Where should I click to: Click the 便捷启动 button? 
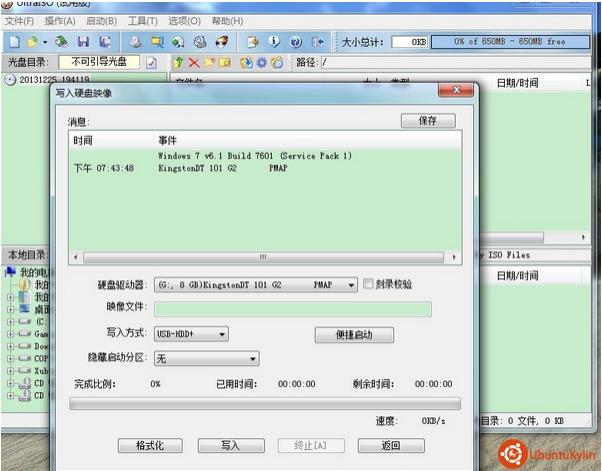[x=353, y=335]
